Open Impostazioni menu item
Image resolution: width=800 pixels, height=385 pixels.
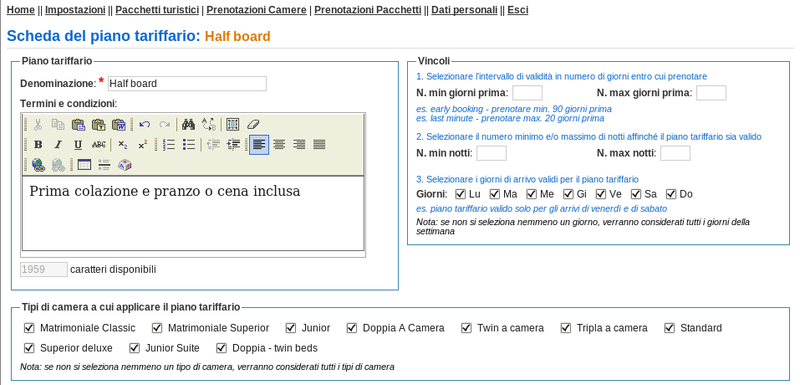click(x=75, y=10)
